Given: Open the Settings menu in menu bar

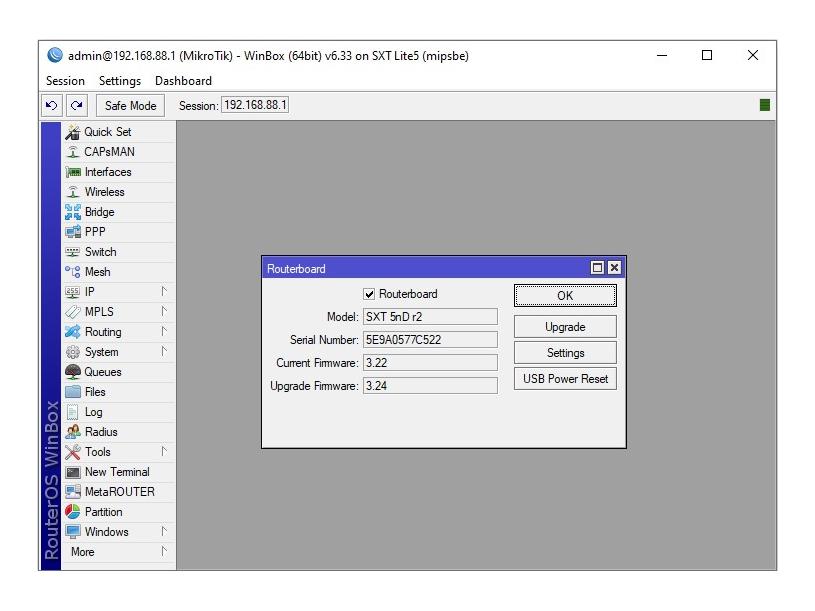Looking at the screenshot, I should [x=120, y=81].
